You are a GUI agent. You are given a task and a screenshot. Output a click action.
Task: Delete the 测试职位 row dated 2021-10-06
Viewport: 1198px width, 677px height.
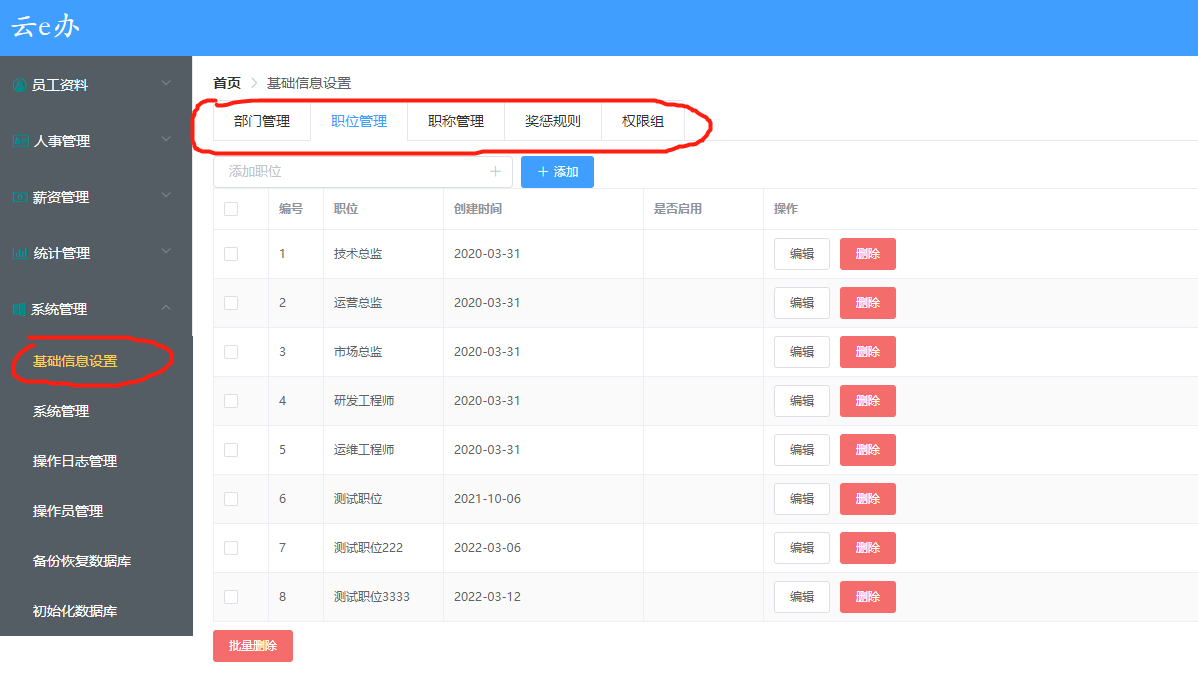[868, 498]
